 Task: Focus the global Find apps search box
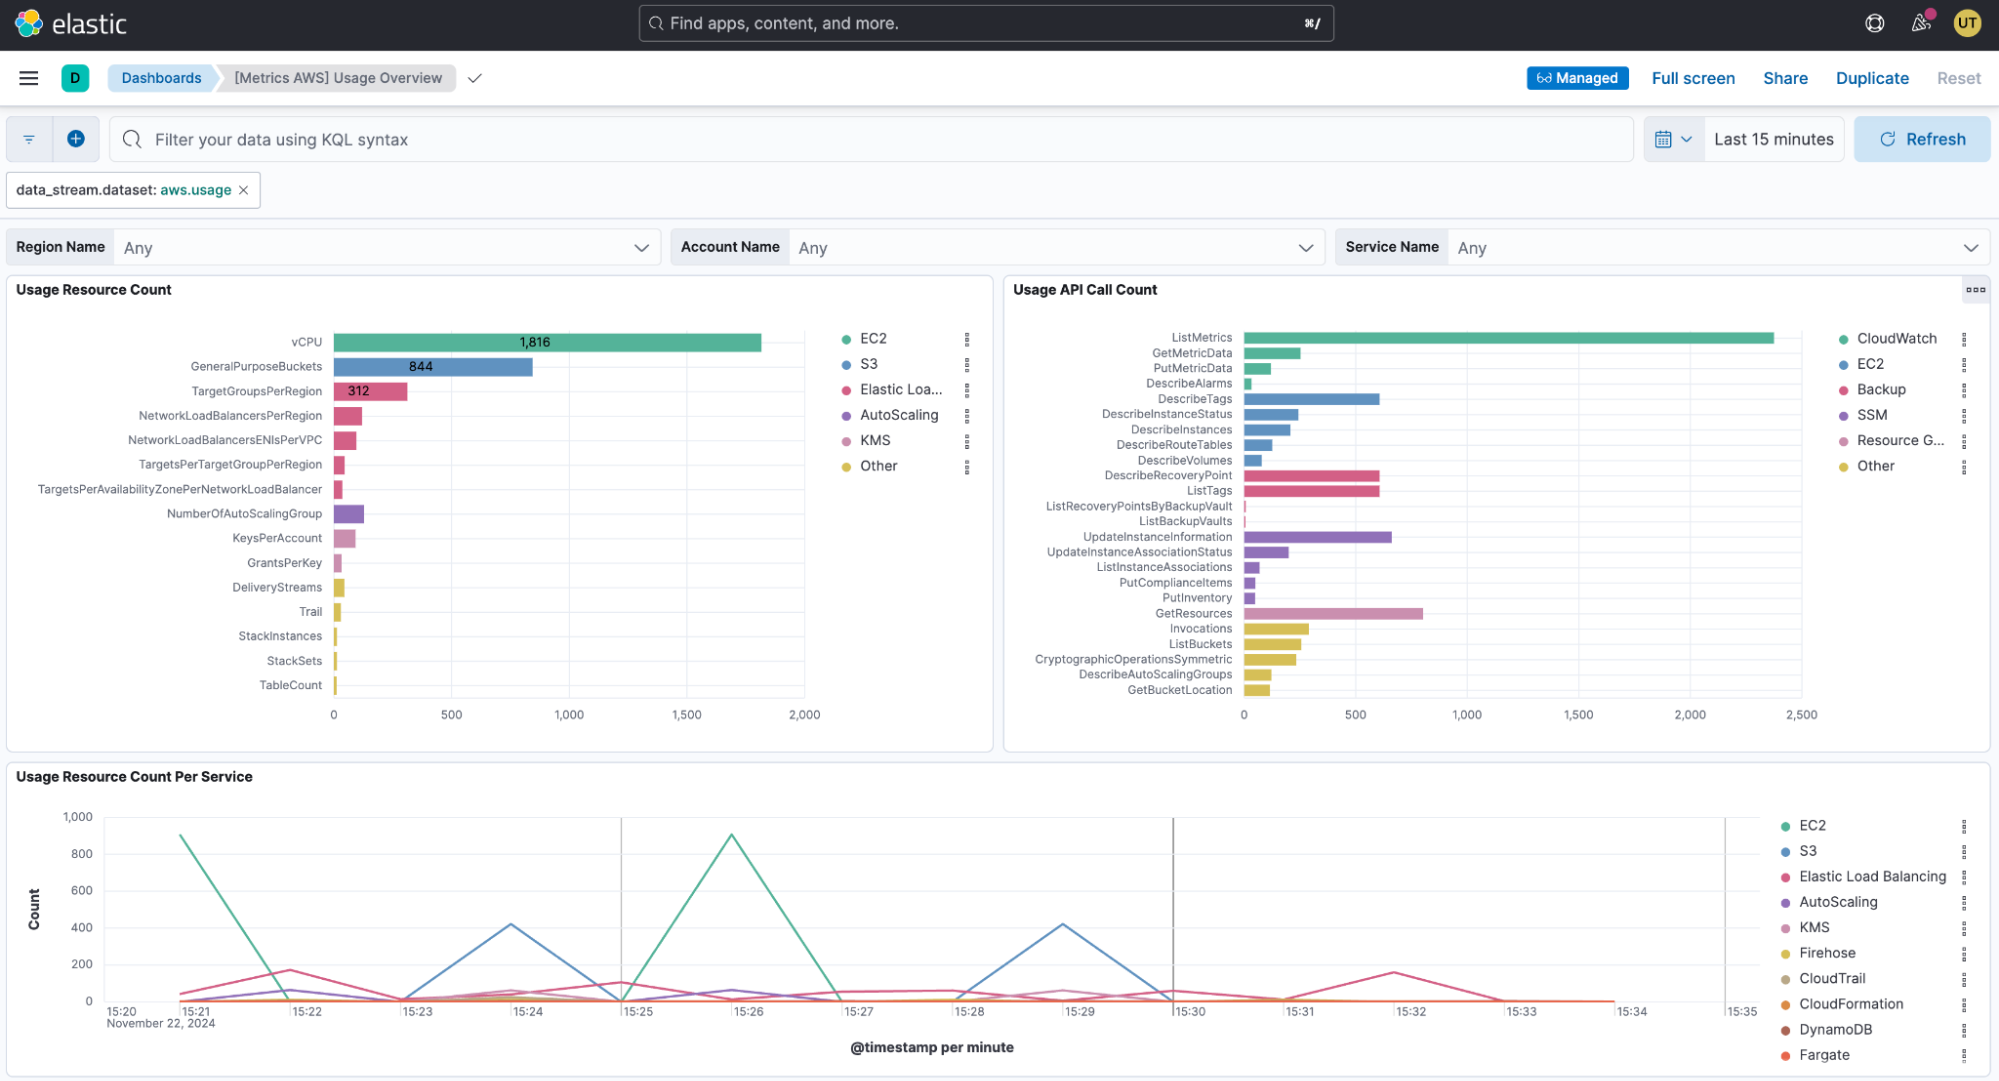[986, 23]
